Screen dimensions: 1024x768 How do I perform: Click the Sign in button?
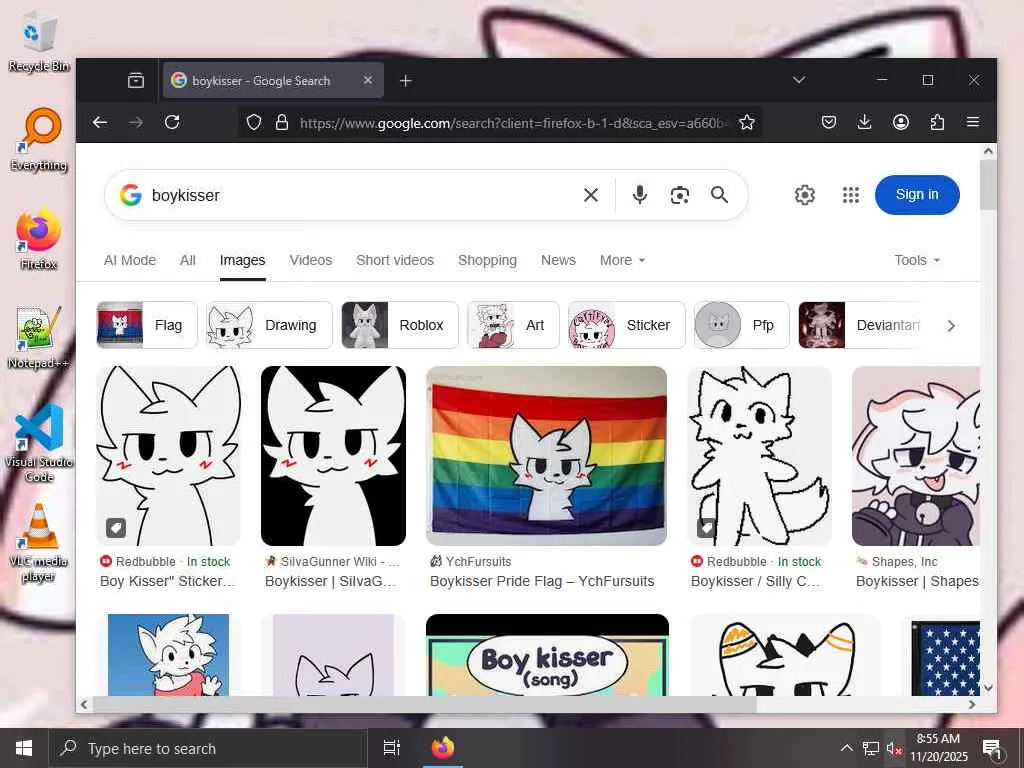[x=917, y=195]
